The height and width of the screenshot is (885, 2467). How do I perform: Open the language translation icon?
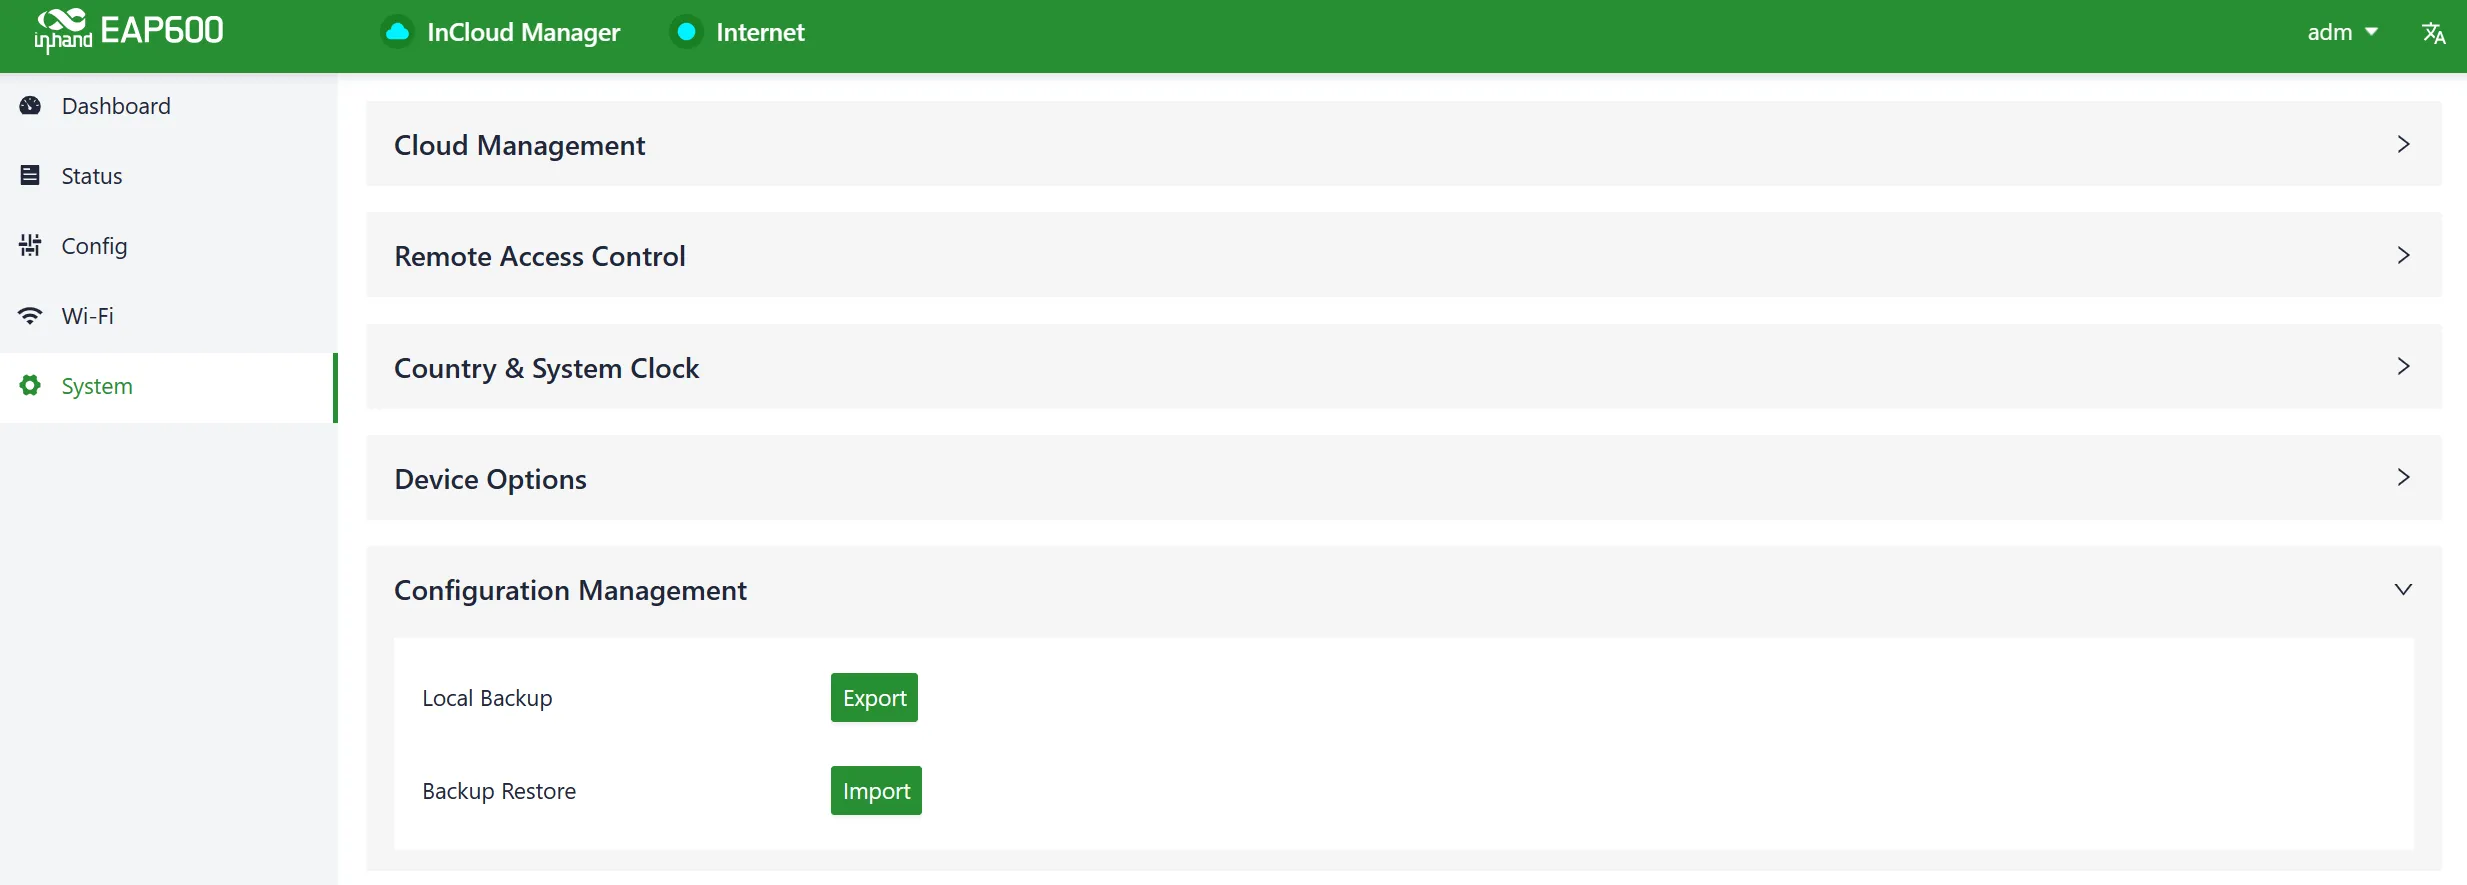pyautogui.click(x=2433, y=33)
